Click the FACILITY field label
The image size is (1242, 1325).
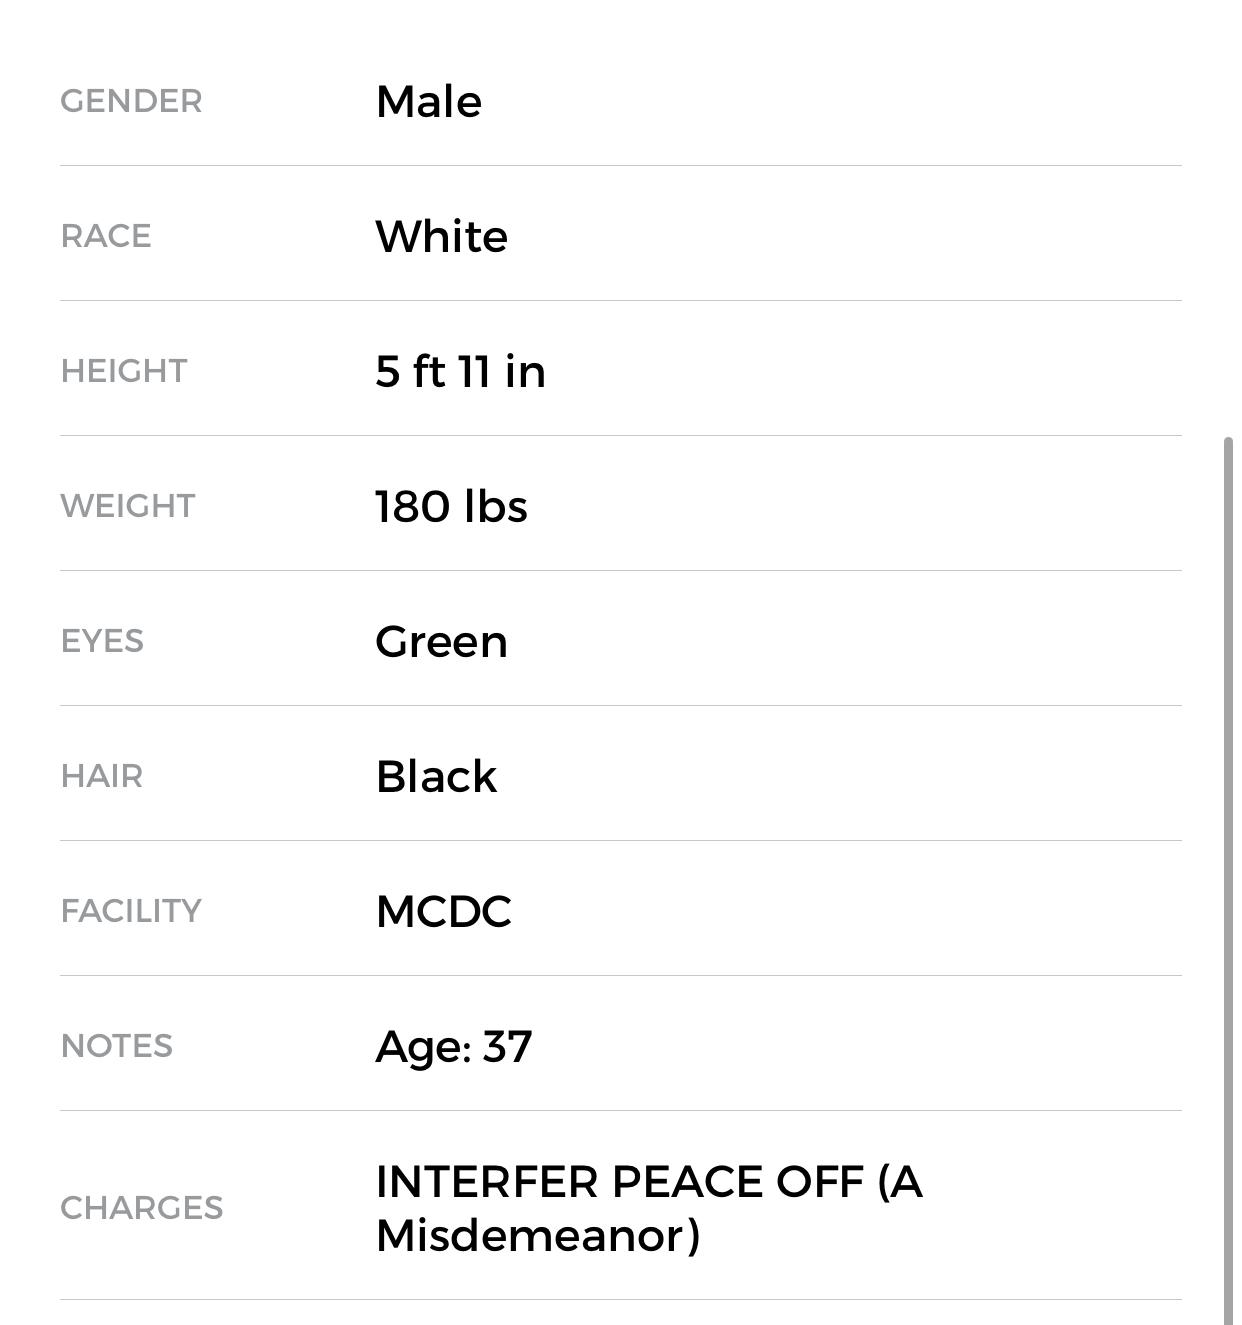tap(131, 911)
